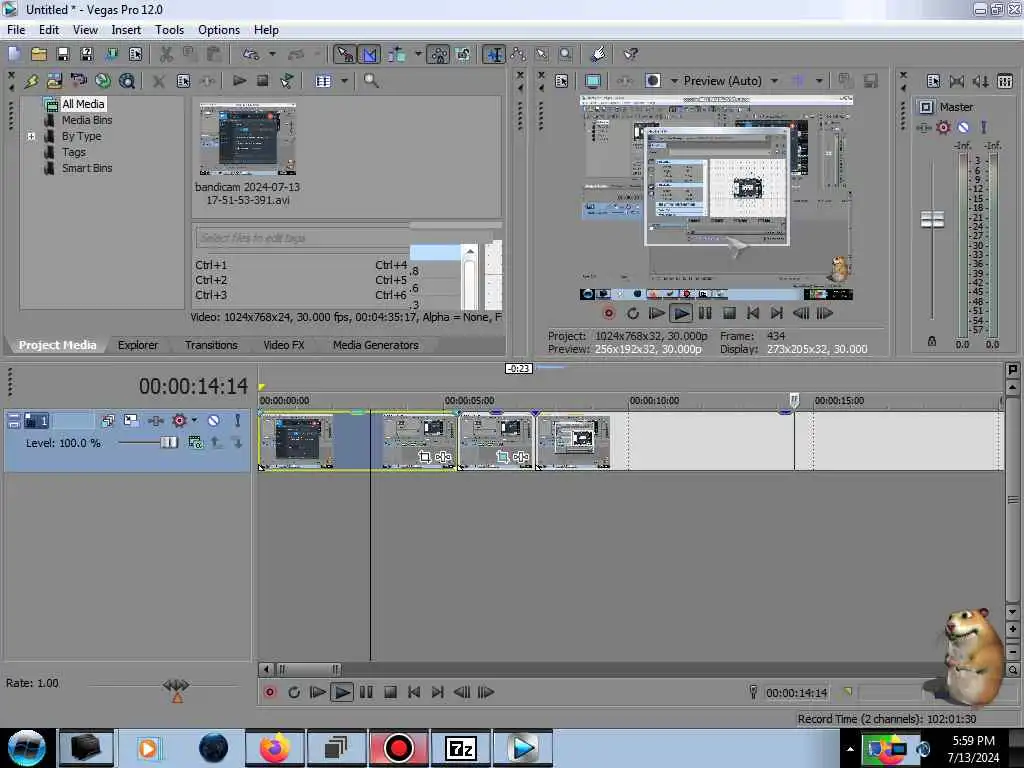Screen dimensions: 1024x768
Task: Click the timeline horizontal scrollbar
Action: (308, 669)
